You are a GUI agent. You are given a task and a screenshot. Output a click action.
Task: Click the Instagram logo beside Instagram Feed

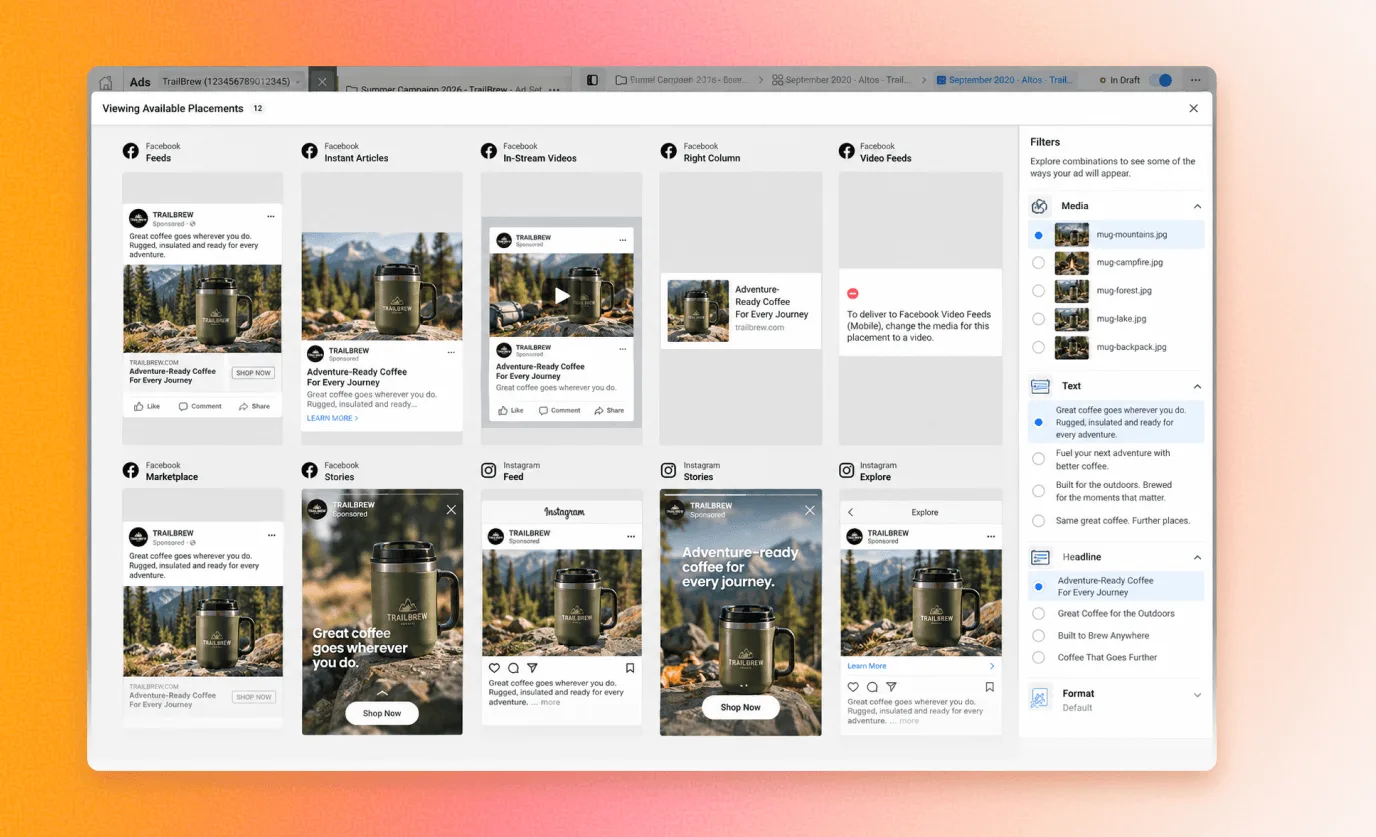point(489,470)
